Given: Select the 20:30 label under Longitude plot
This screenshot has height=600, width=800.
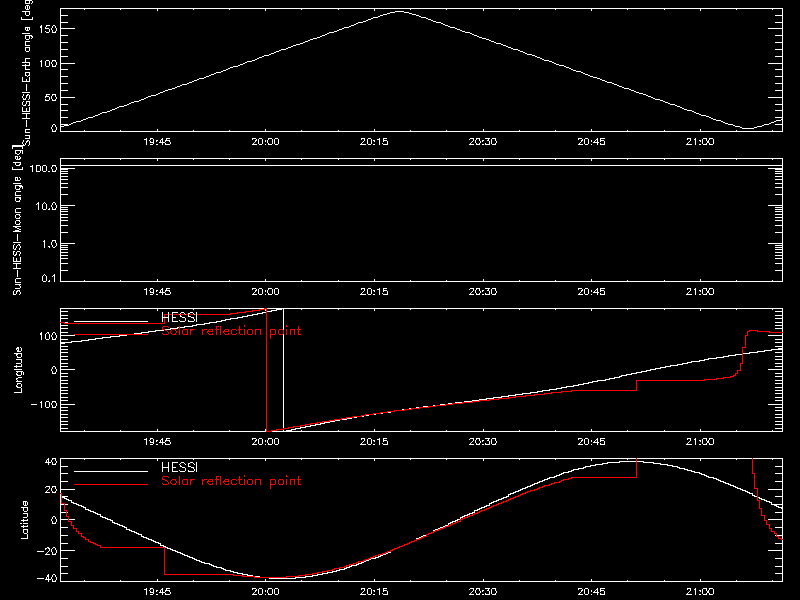Looking at the screenshot, I should coord(483,442).
